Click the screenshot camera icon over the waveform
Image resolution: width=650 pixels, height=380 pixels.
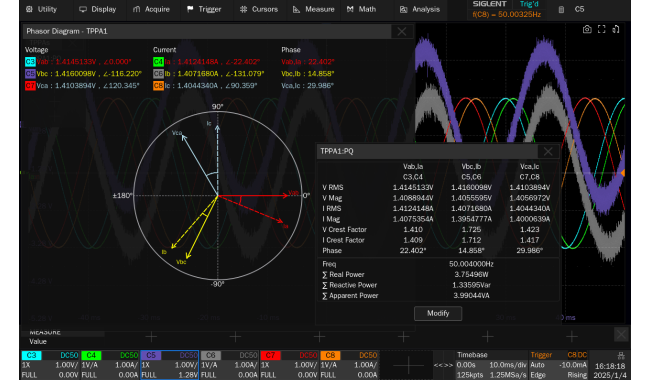click(587, 29)
